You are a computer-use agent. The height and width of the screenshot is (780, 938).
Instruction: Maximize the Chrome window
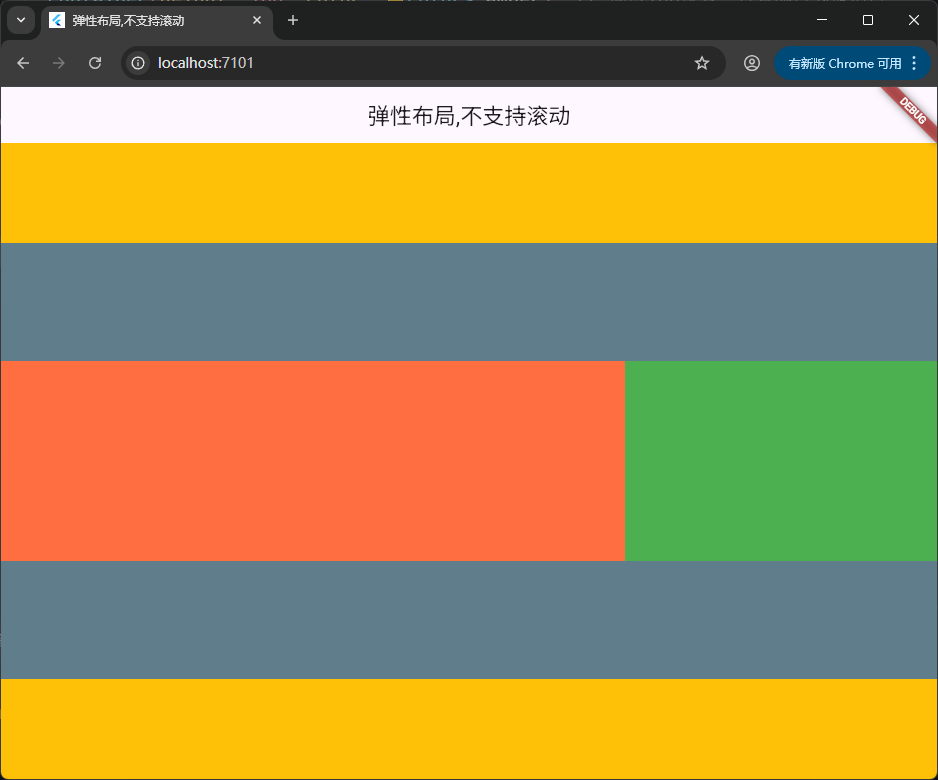pos(867,20)
